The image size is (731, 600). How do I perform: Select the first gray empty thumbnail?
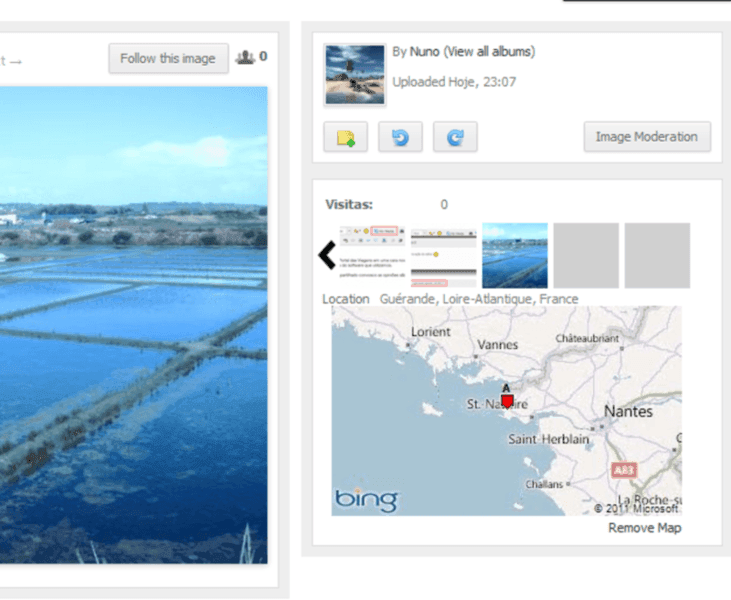(x=586, y=255)
